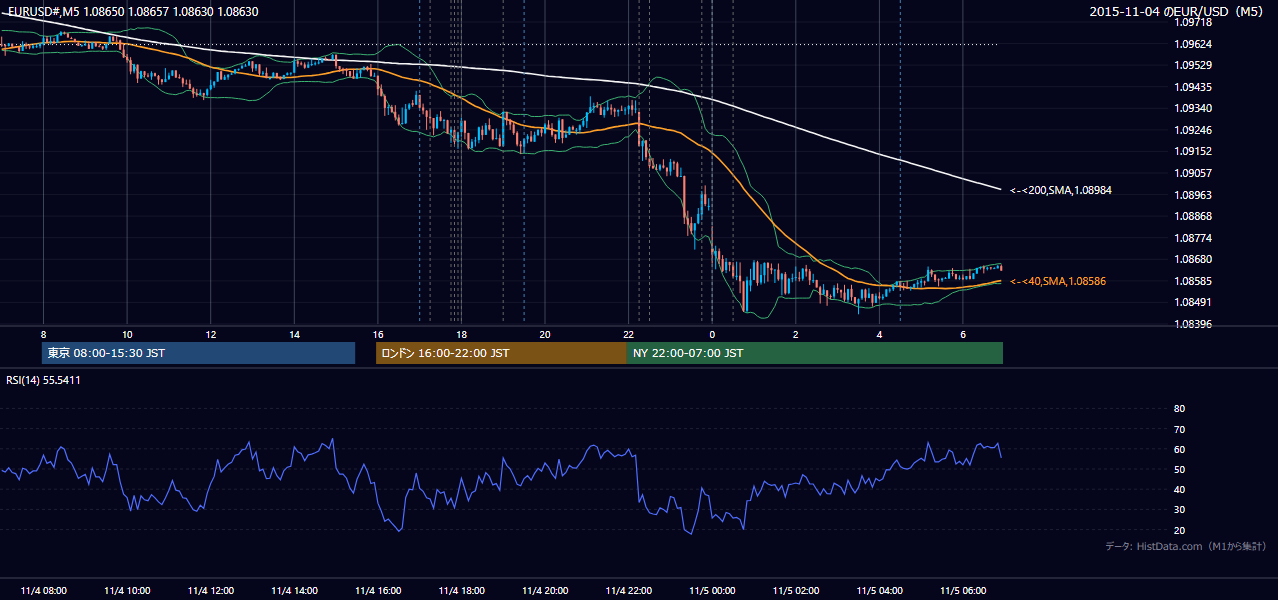Screen dimensions: 1278x600
Task: Click the 11/4 08:00 time label
Action: [43, 591]
